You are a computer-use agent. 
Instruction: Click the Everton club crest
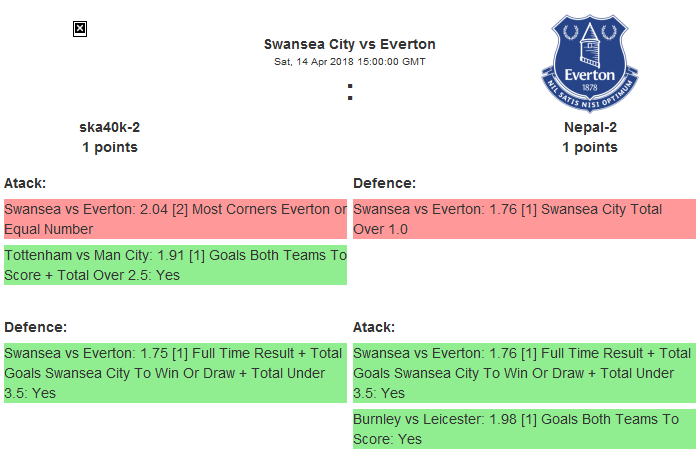click(589, 63)
